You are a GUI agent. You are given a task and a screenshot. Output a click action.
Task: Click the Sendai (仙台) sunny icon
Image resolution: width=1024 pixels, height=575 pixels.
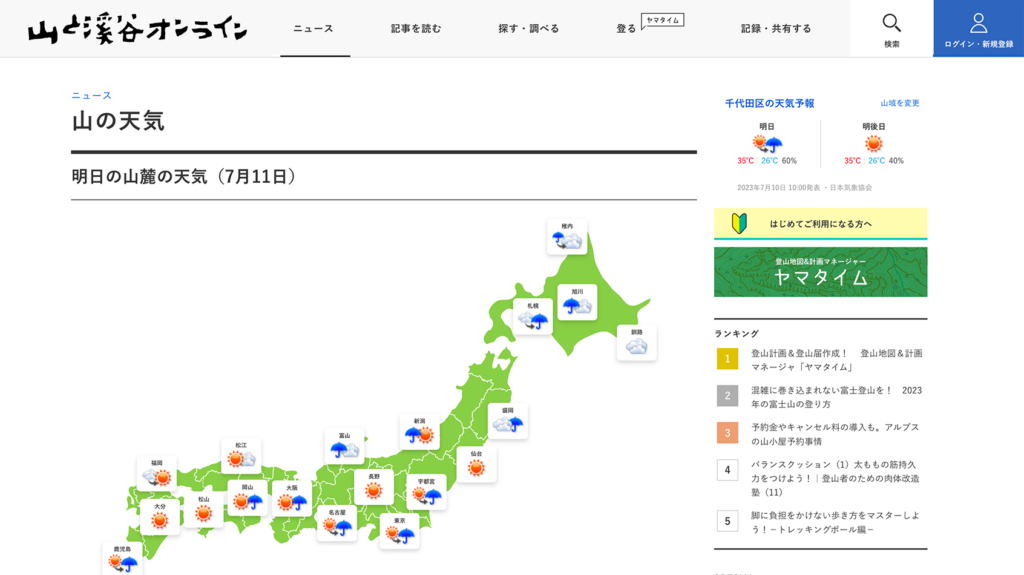point(476,465)
